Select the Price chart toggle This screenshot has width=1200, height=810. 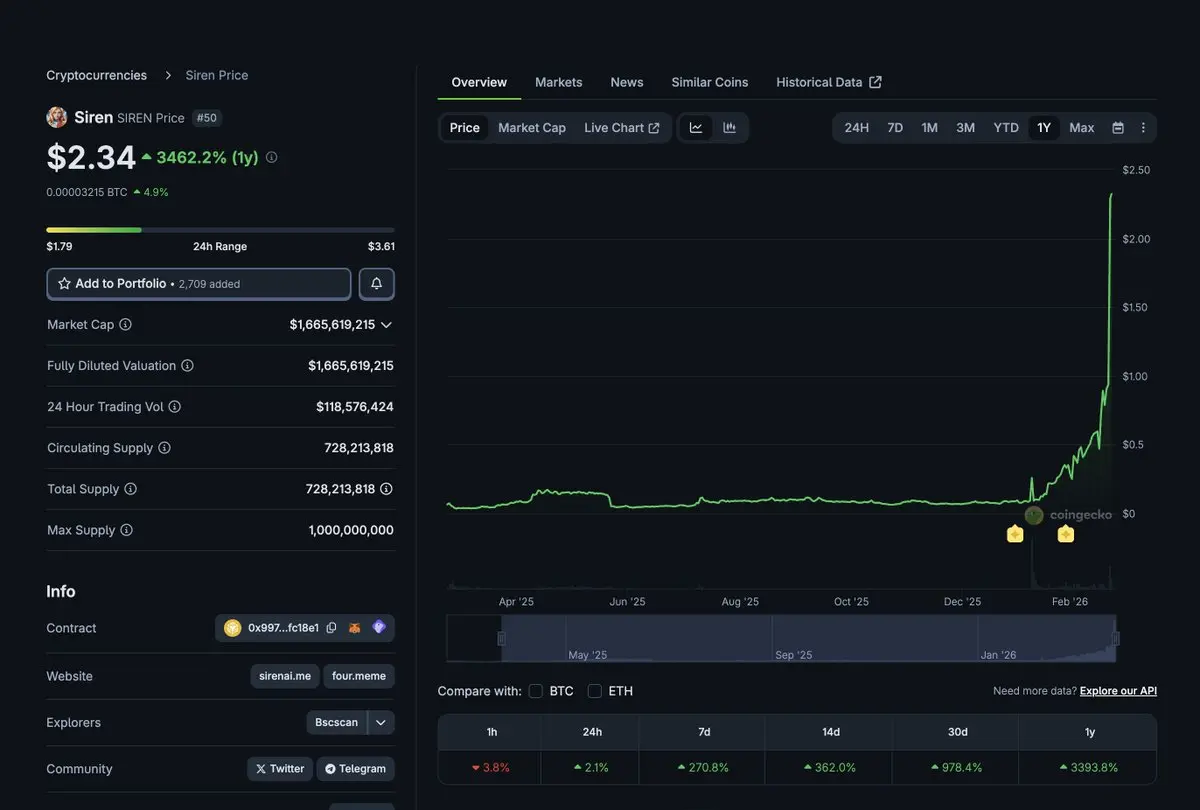464,128
